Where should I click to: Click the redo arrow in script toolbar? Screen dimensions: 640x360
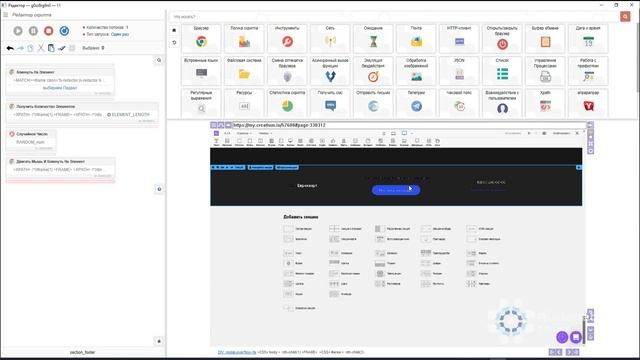pos(20,48)
